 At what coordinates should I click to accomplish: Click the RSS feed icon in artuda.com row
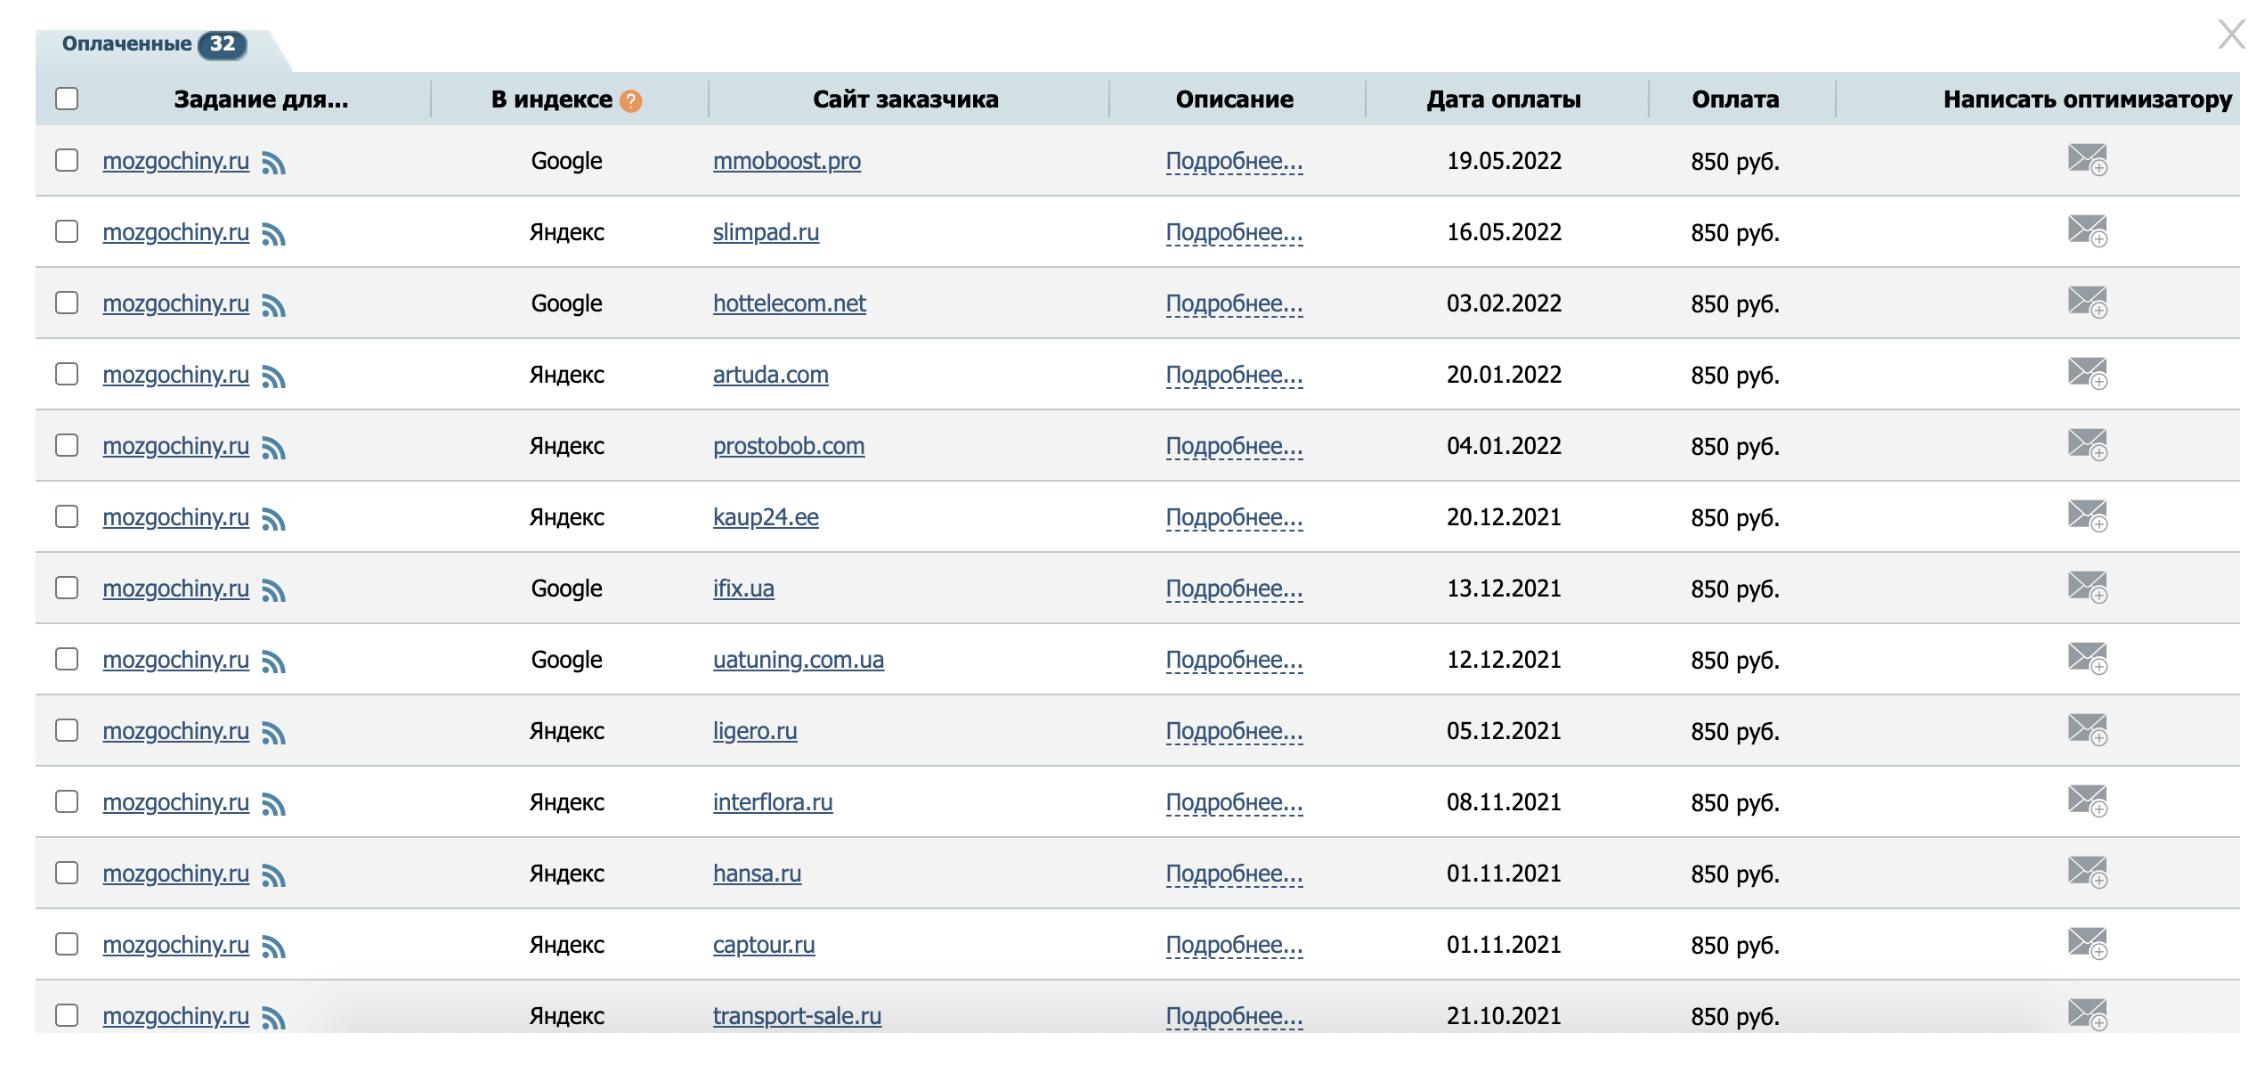(x=273, y=377)
